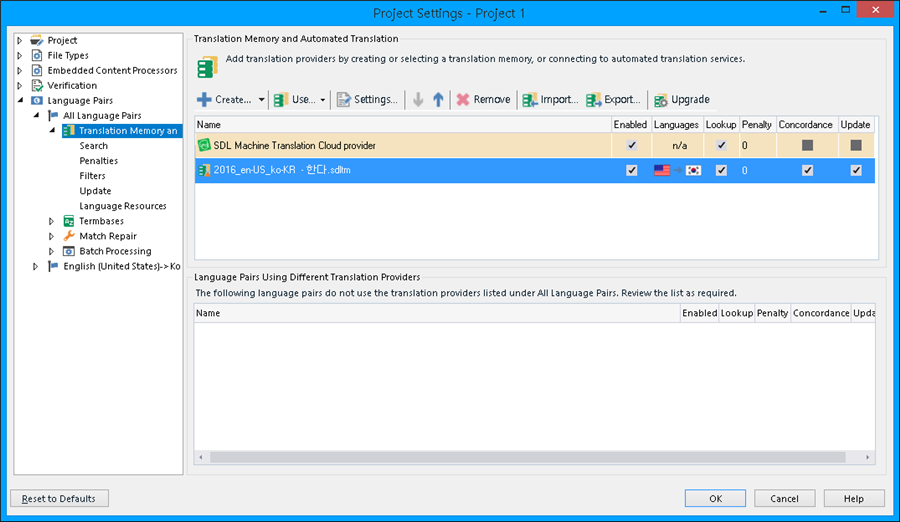Select Update in the settings tree

pyautogui.click(x=95, y=191)
